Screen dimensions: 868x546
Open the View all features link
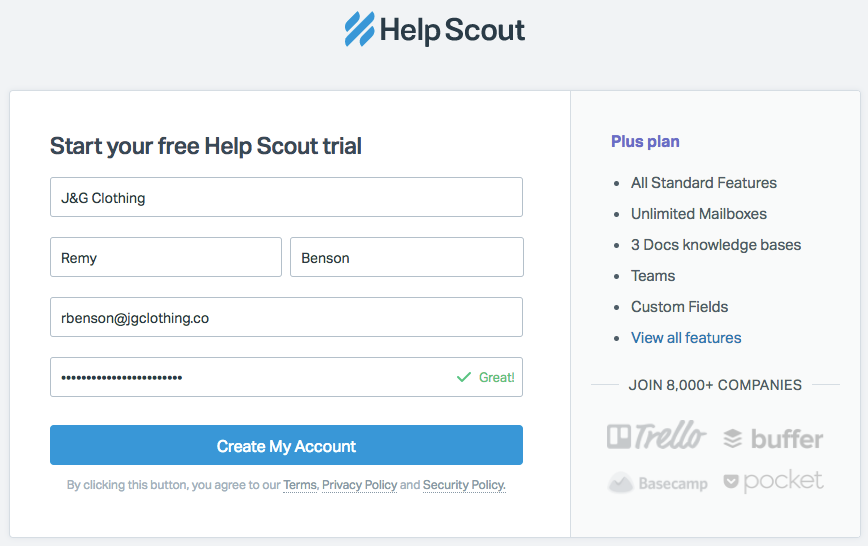point(686,338)
